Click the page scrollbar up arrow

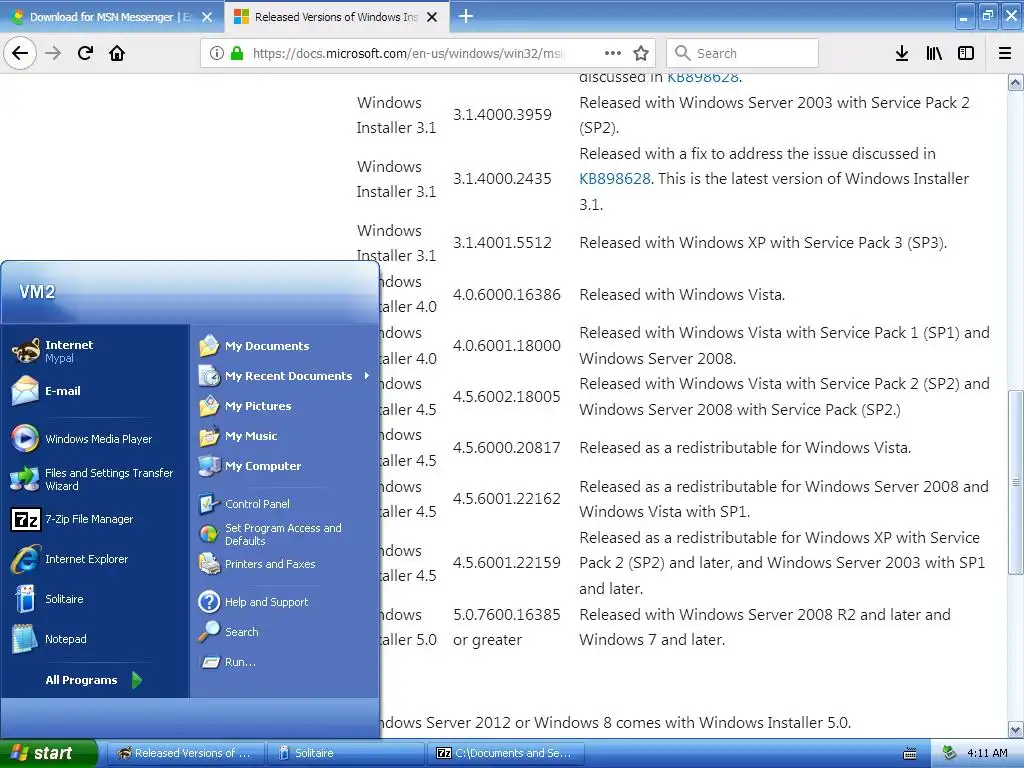(x=1016, y=82)
